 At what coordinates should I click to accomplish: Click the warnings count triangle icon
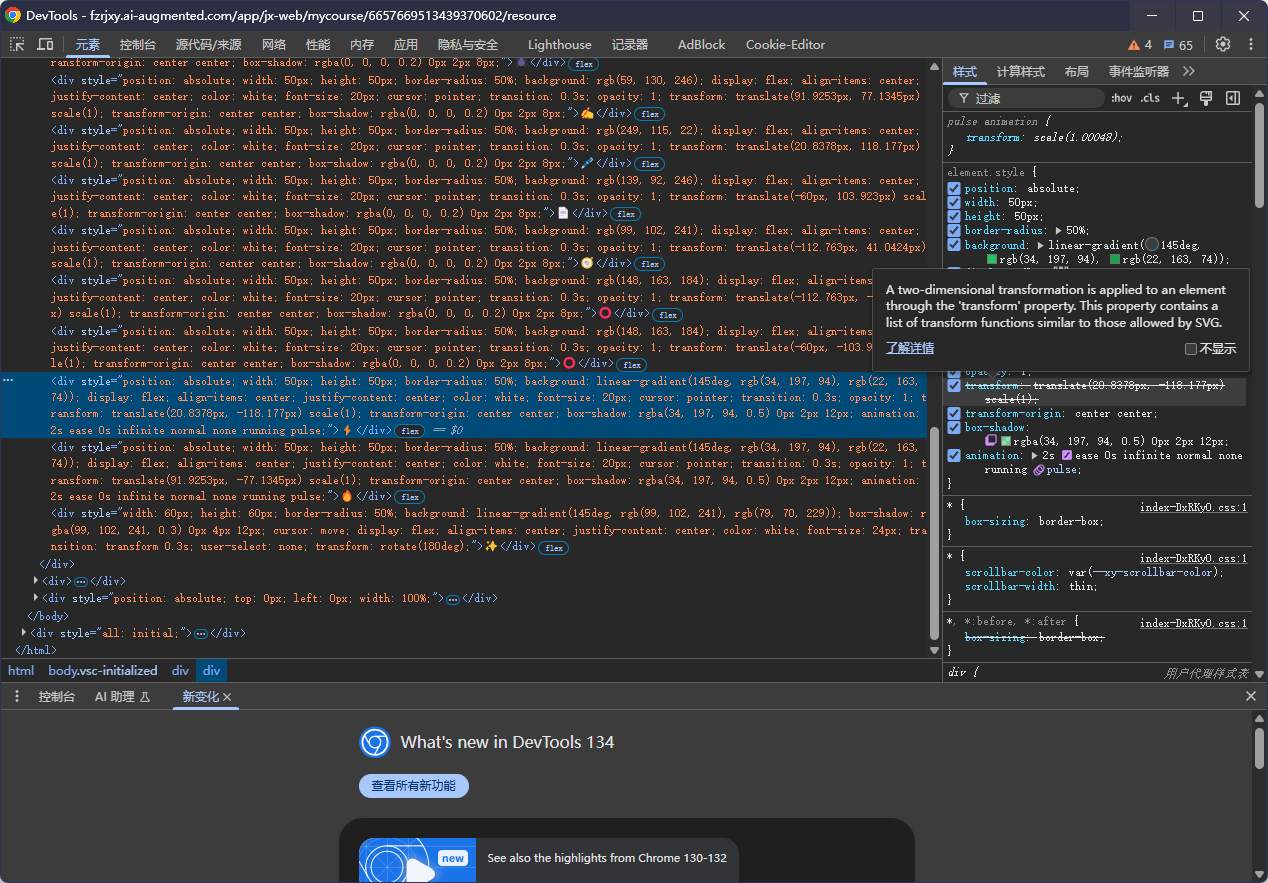point(1134,45)
